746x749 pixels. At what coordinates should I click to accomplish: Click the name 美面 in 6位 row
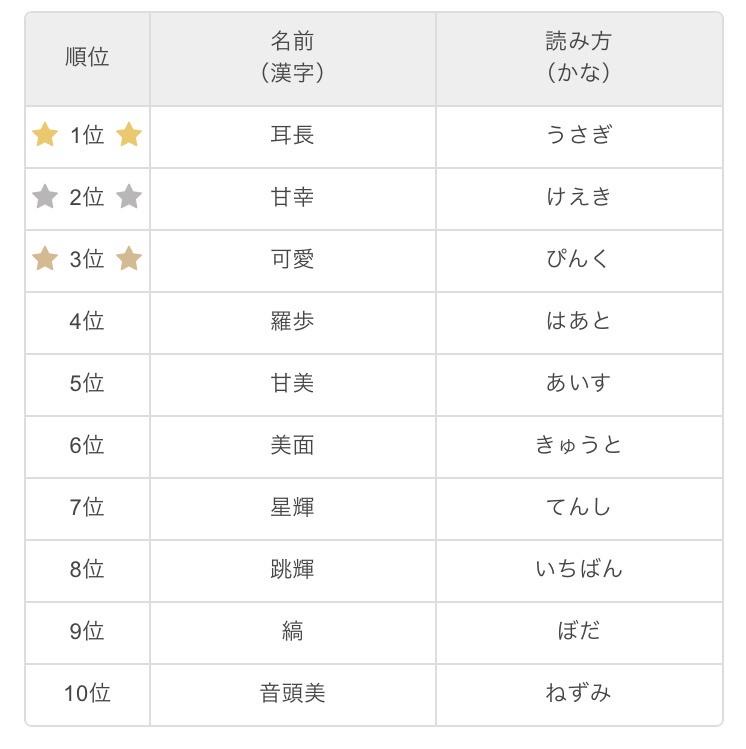point(292,445)
